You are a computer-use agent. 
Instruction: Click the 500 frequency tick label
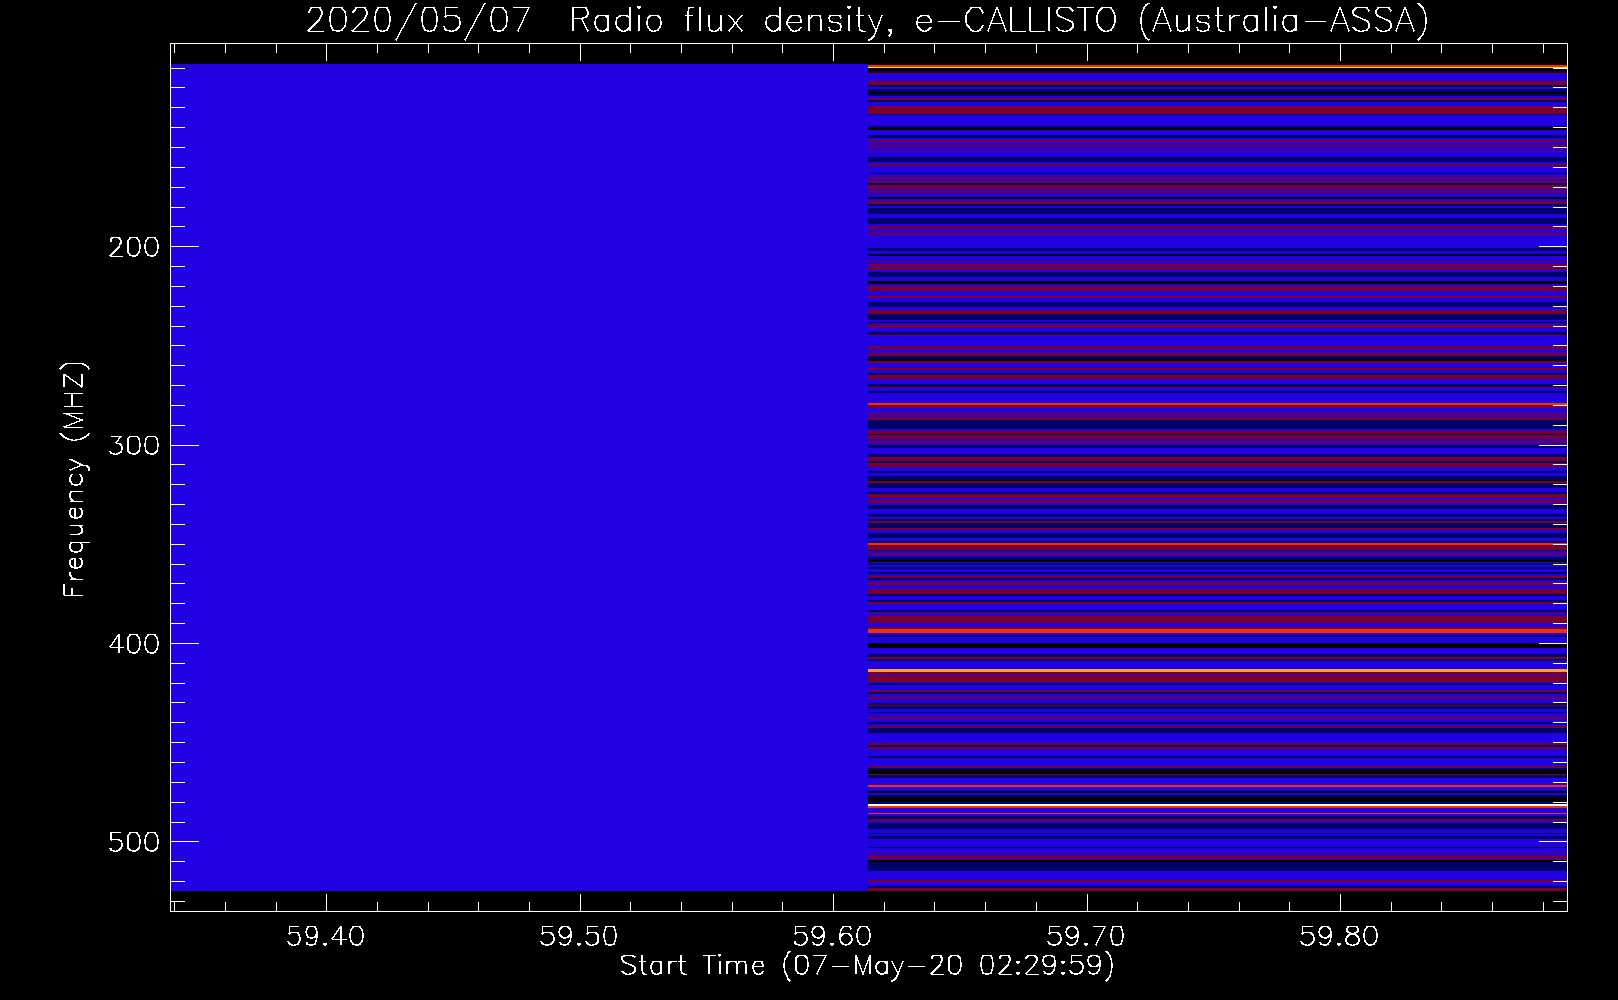(133, 842)
